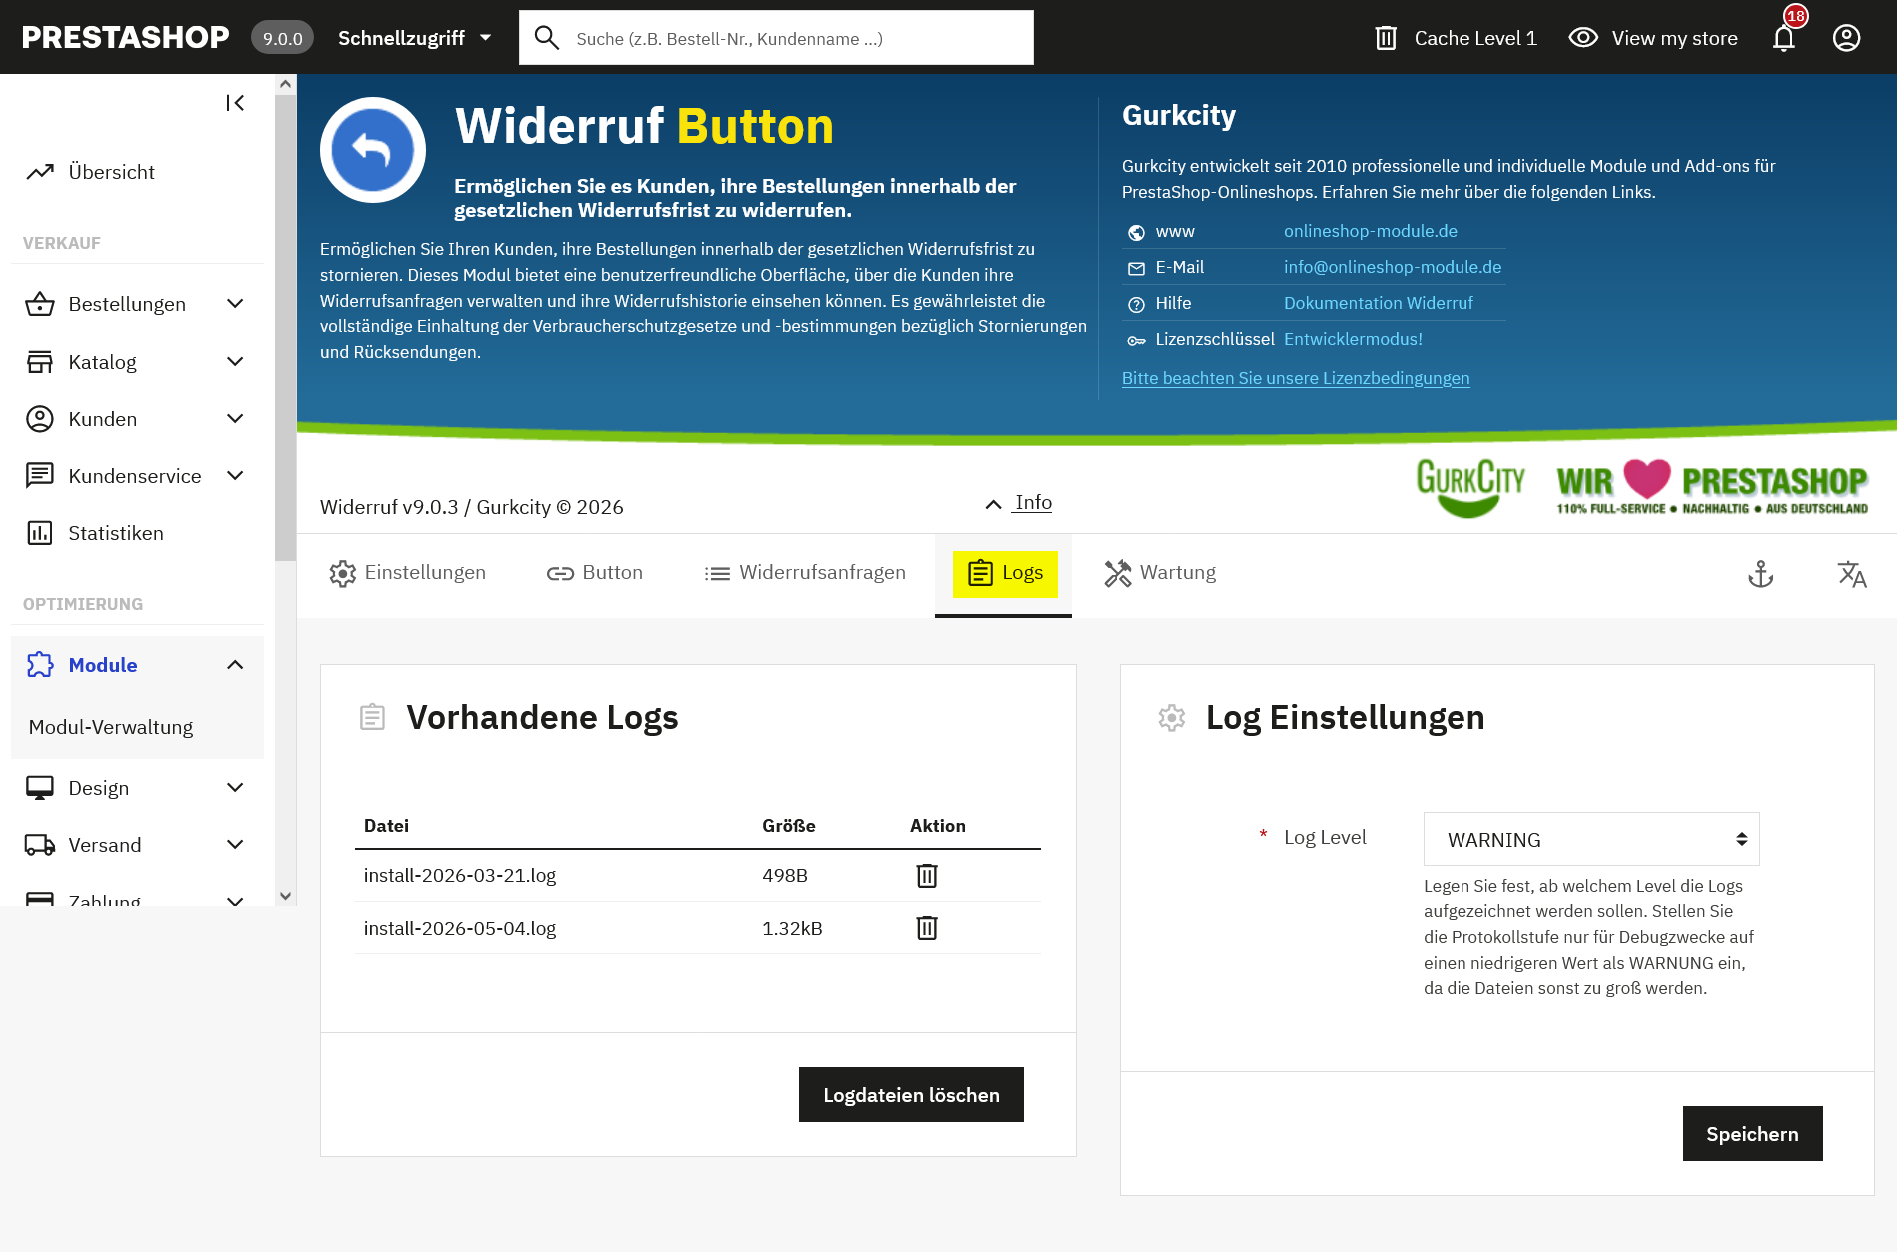Switch to the Button tab

[x=595, y=573]
